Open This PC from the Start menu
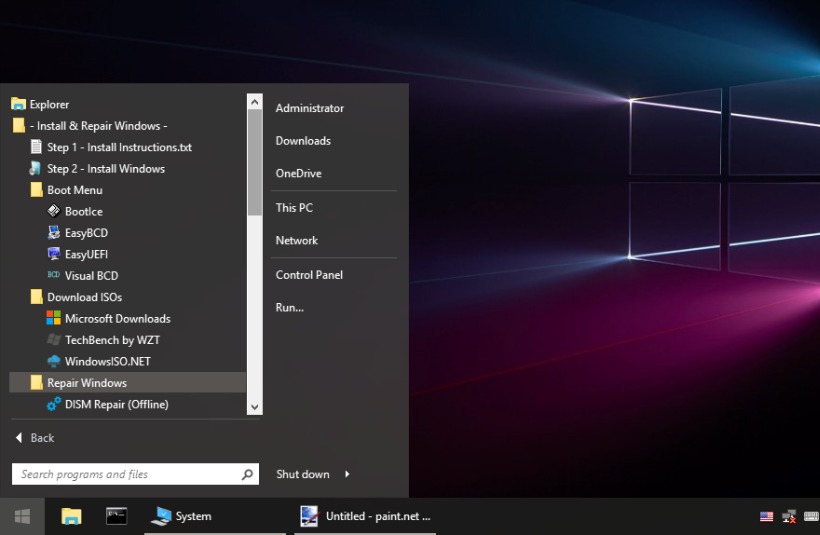The width and height of the screenshot is (820, 535). (294, 208)
